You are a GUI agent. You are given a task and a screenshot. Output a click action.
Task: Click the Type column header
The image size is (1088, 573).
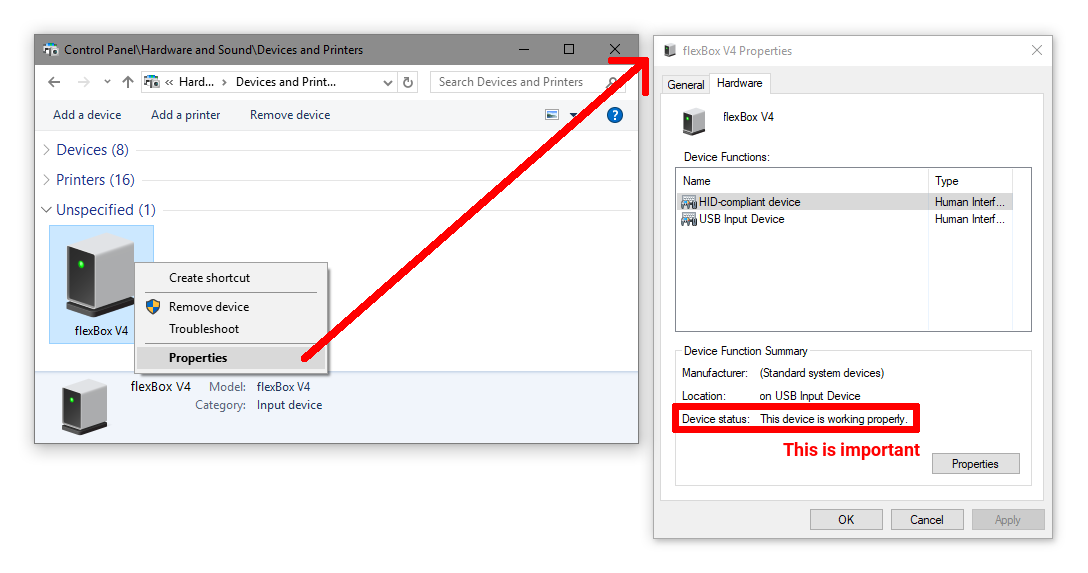pos(970,181)
